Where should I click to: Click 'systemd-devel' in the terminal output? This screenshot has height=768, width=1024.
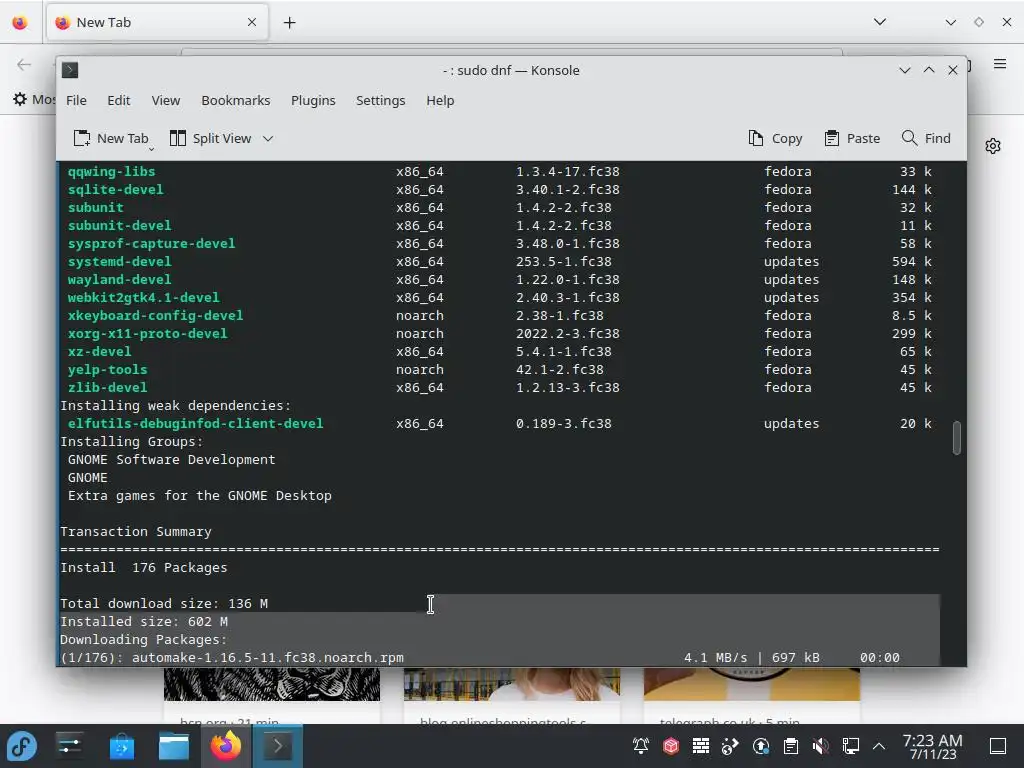120,262
